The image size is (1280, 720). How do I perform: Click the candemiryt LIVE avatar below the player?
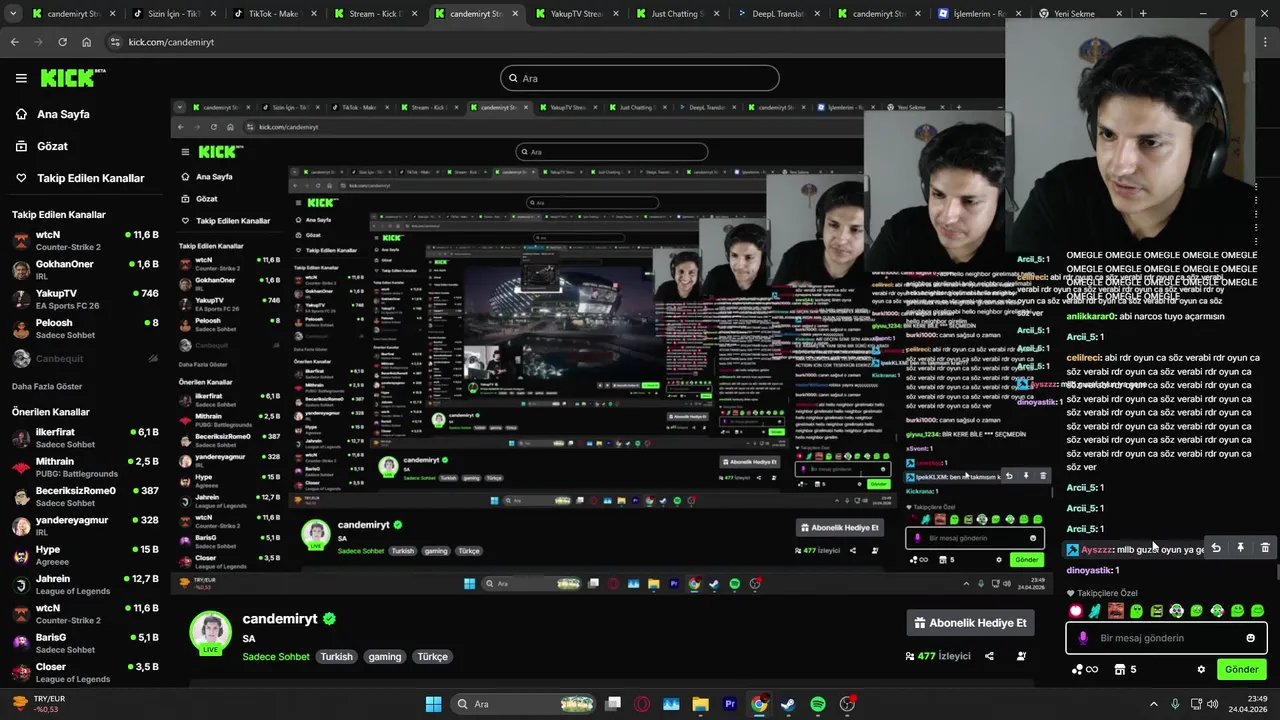[211, 633]
